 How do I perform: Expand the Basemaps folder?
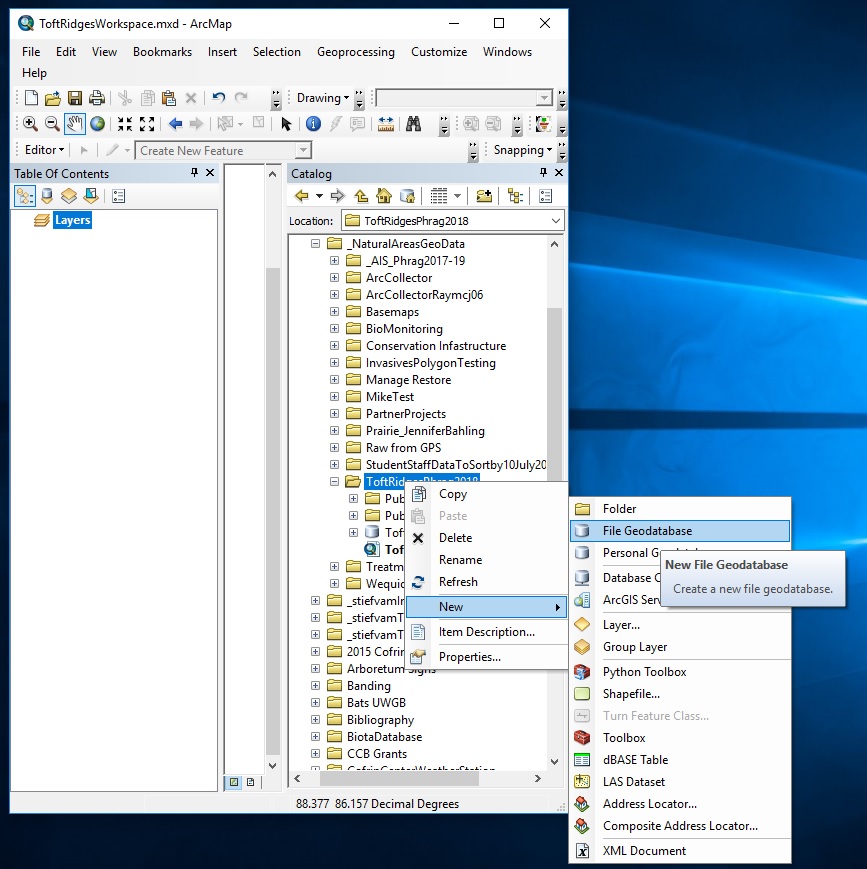(x=335, y=312)
